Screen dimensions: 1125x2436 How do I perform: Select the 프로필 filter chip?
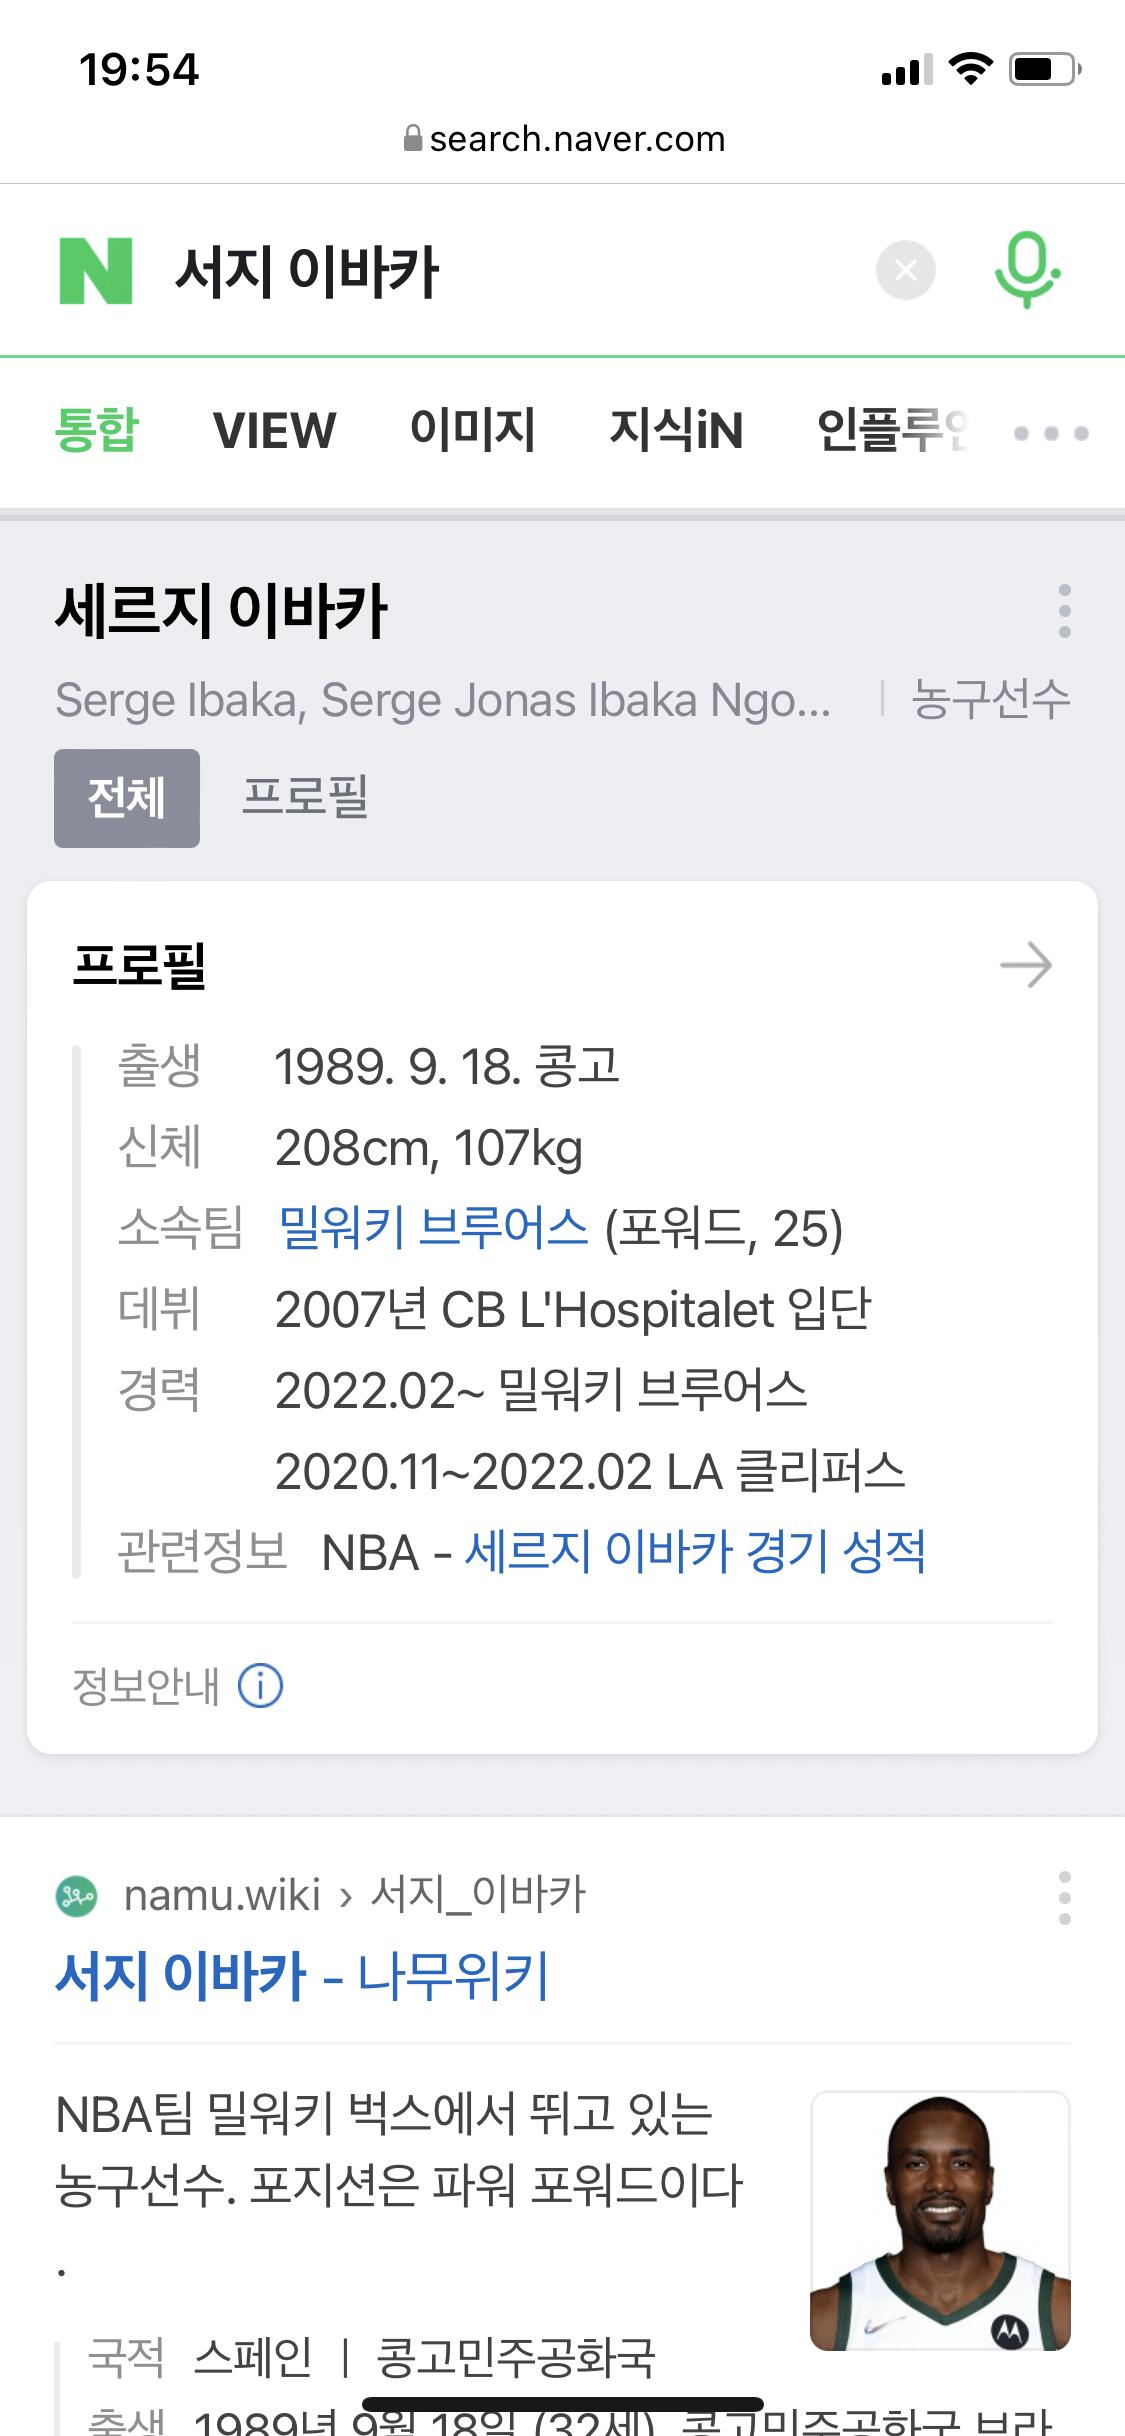(x=305, y=798)
